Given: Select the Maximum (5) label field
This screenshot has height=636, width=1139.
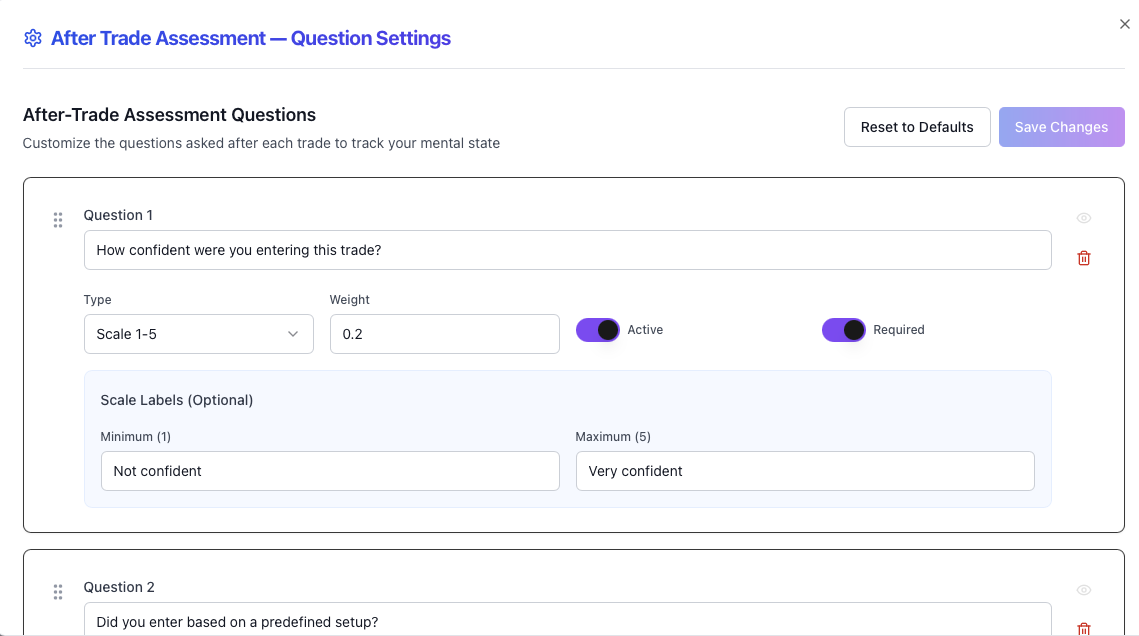Looking at the screenshot, I should tap(805, 471).
